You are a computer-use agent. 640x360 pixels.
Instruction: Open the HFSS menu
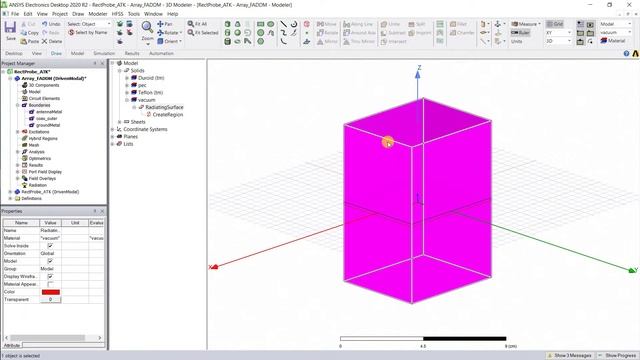(x=118, y=13)
